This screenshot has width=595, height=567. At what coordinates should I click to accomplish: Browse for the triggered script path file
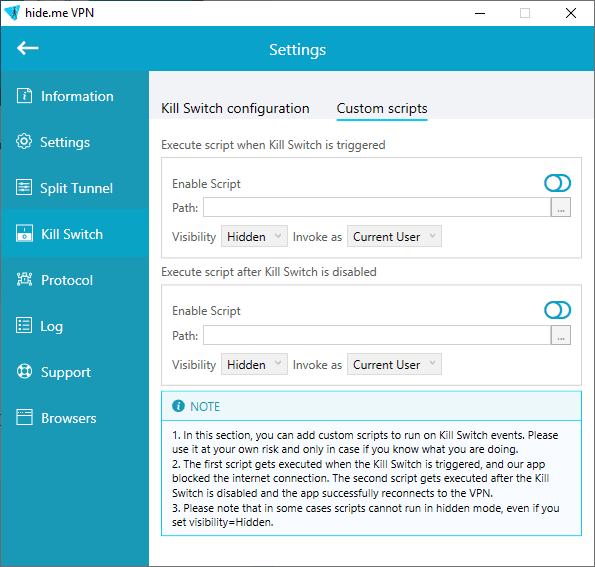coord(561,207)
